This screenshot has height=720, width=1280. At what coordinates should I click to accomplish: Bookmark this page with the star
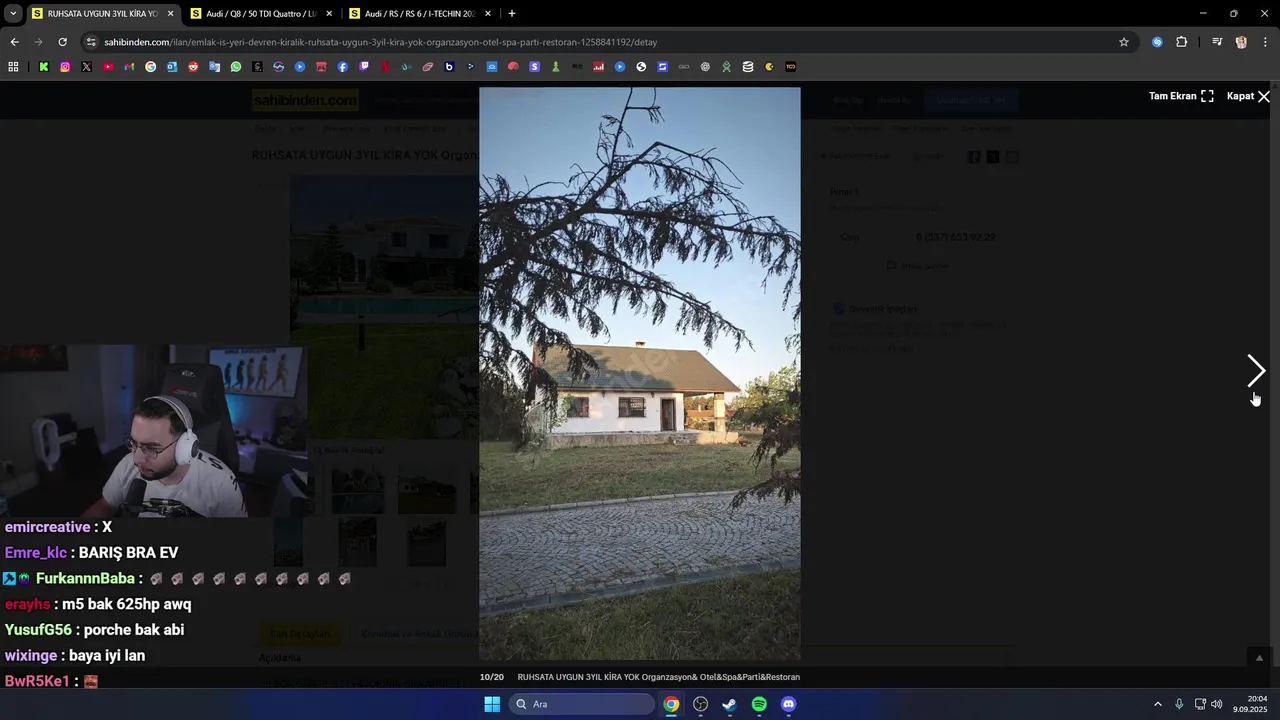tap(1124, 42)
